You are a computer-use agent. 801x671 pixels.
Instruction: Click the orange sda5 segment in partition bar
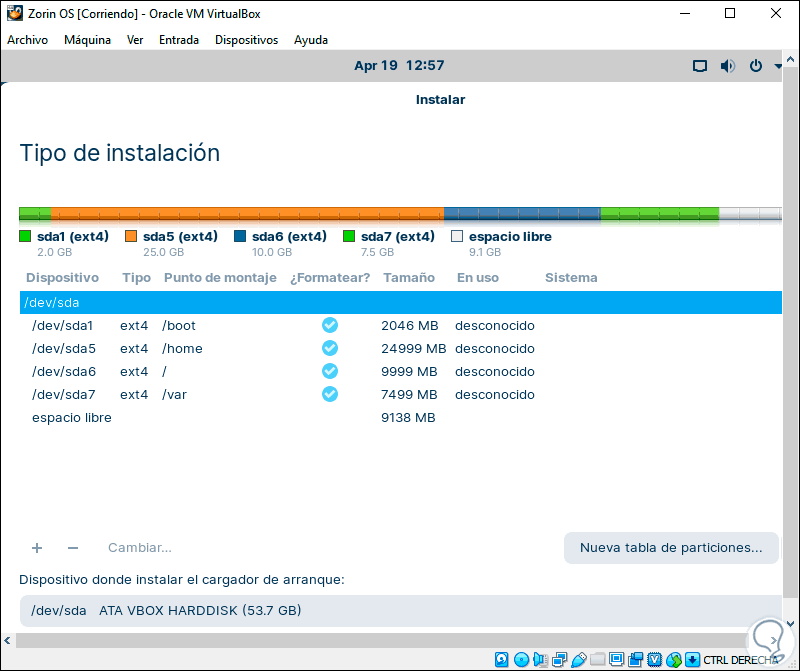247,214
